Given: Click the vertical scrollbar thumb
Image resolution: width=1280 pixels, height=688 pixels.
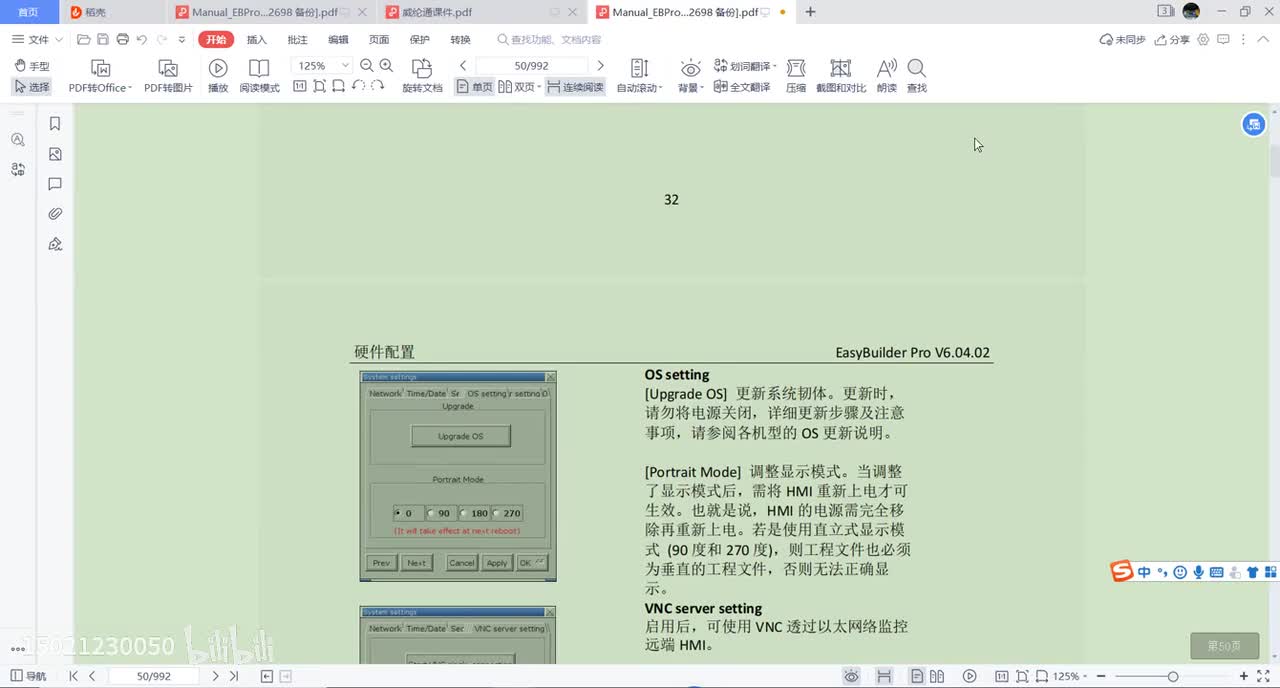Looking at the screenshot, I should [x=1274, y=161].
